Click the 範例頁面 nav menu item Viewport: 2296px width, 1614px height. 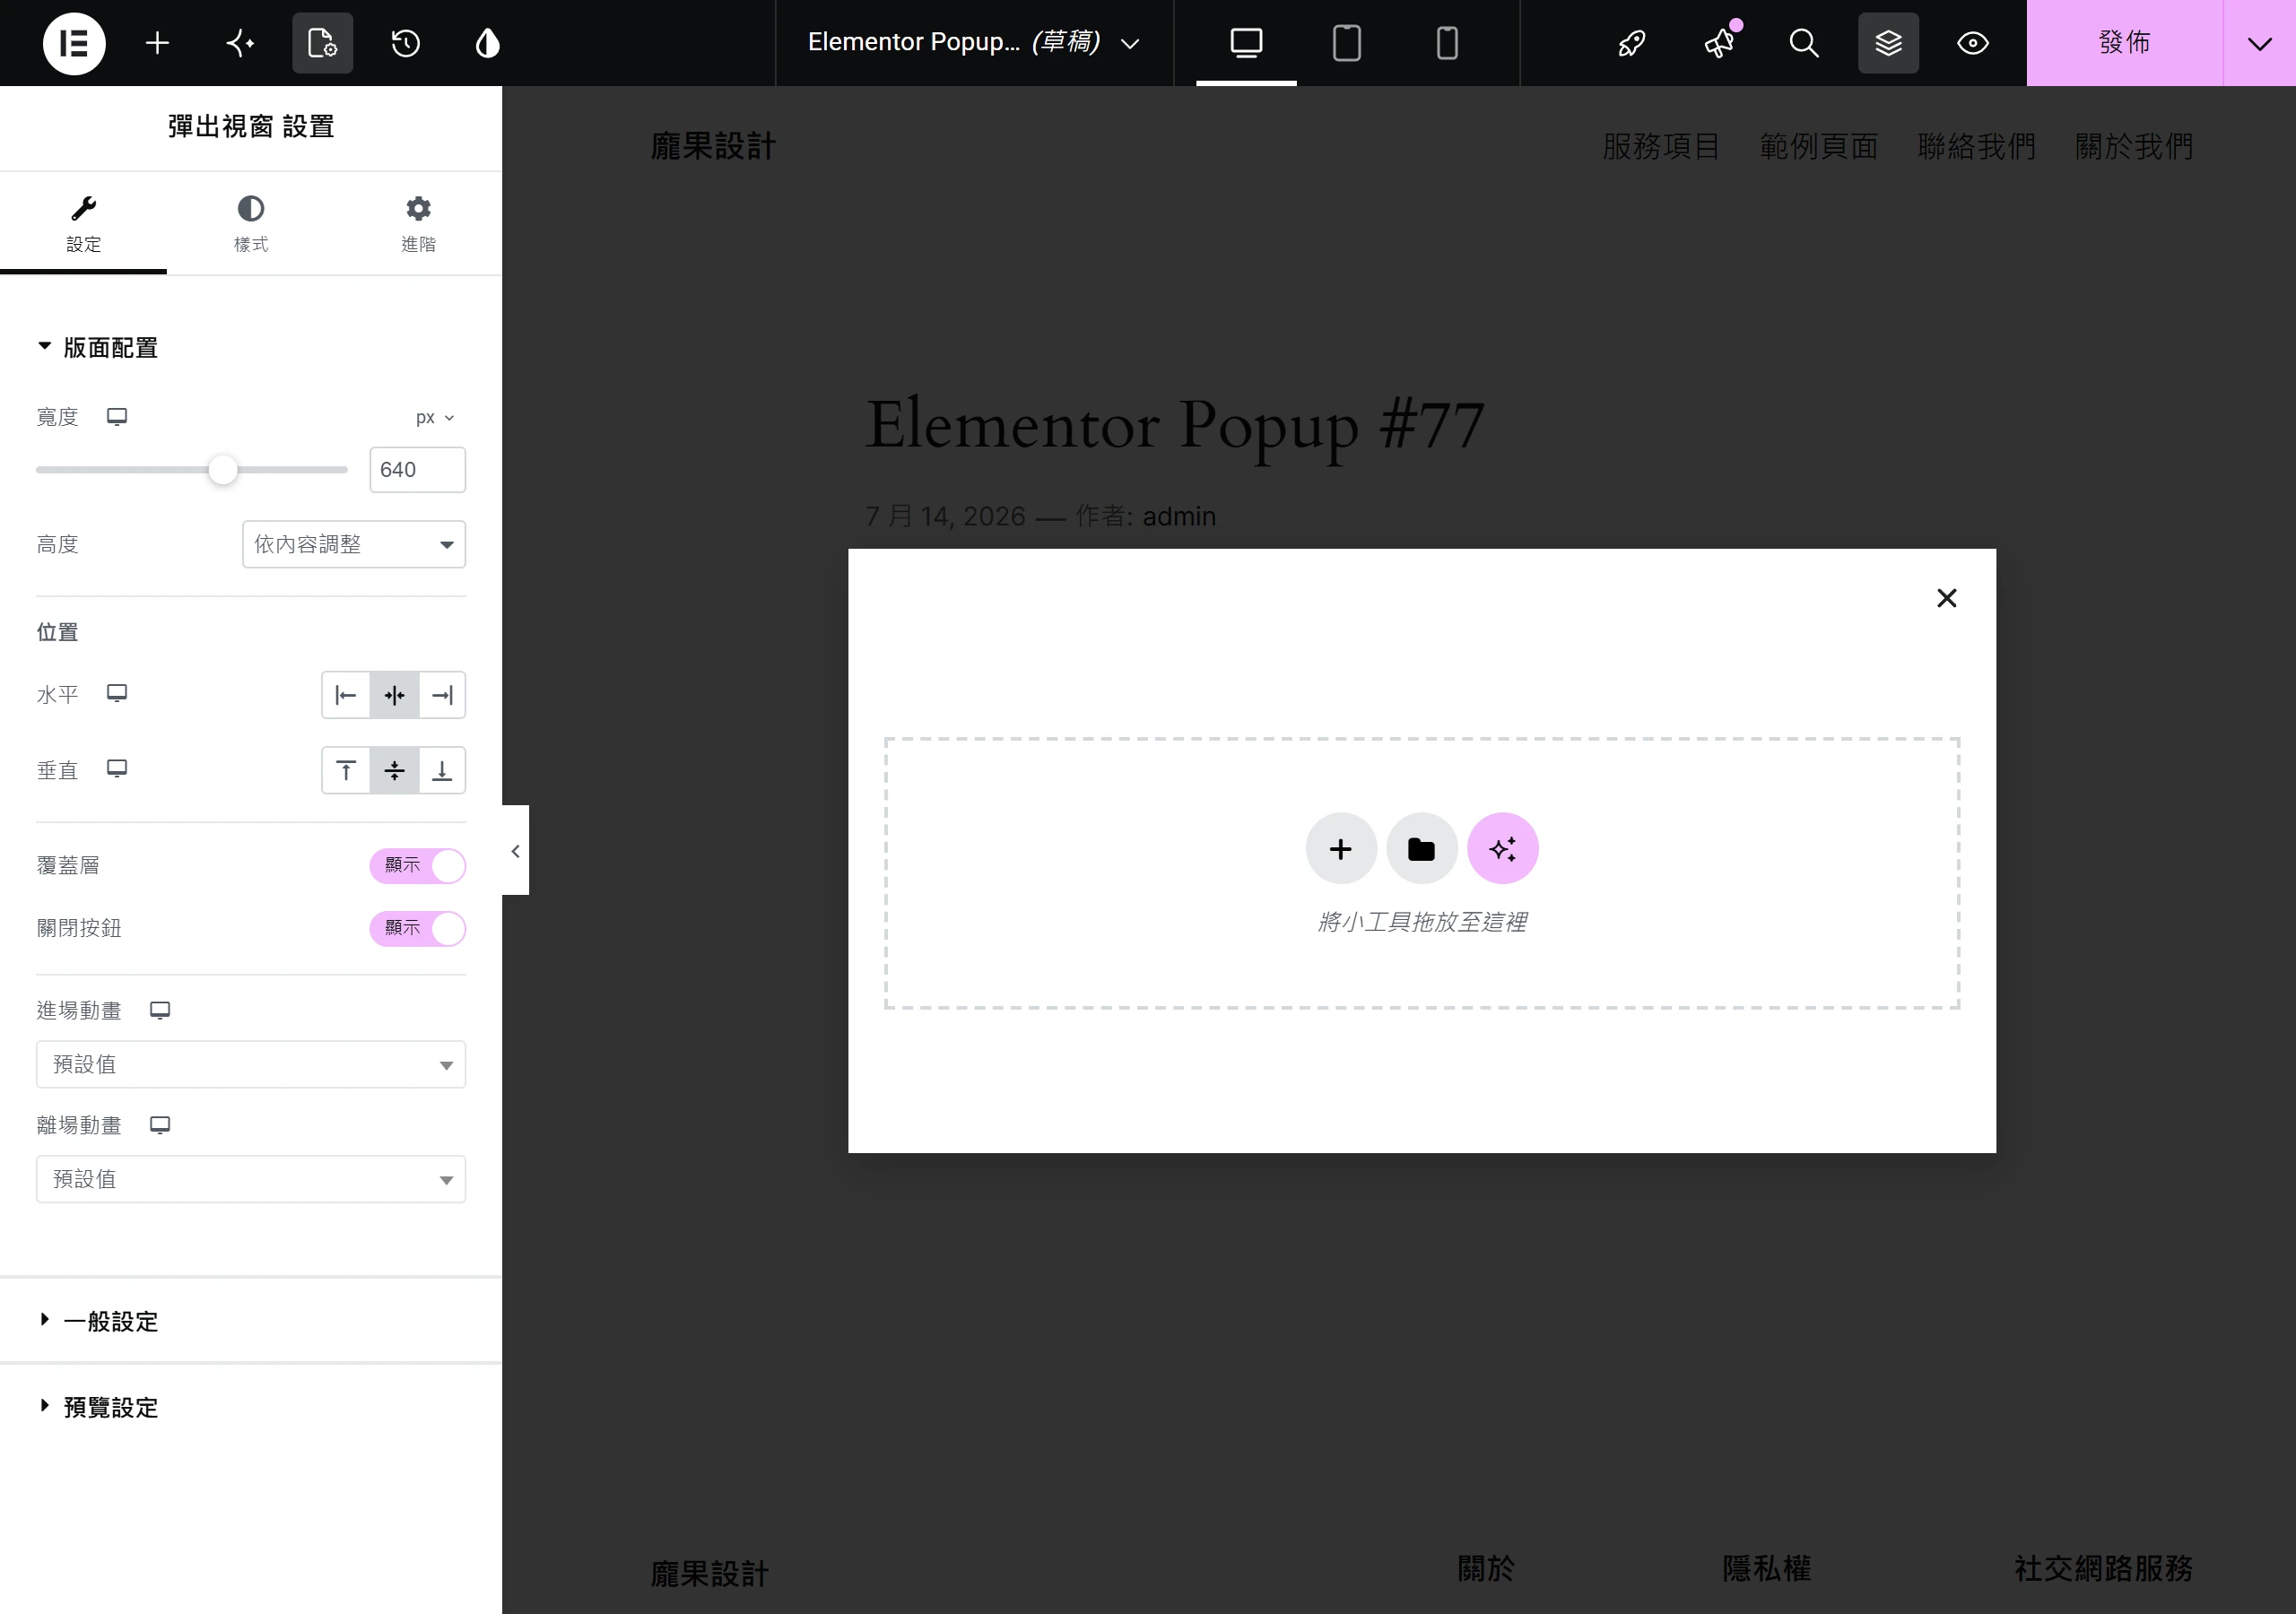1819,147
